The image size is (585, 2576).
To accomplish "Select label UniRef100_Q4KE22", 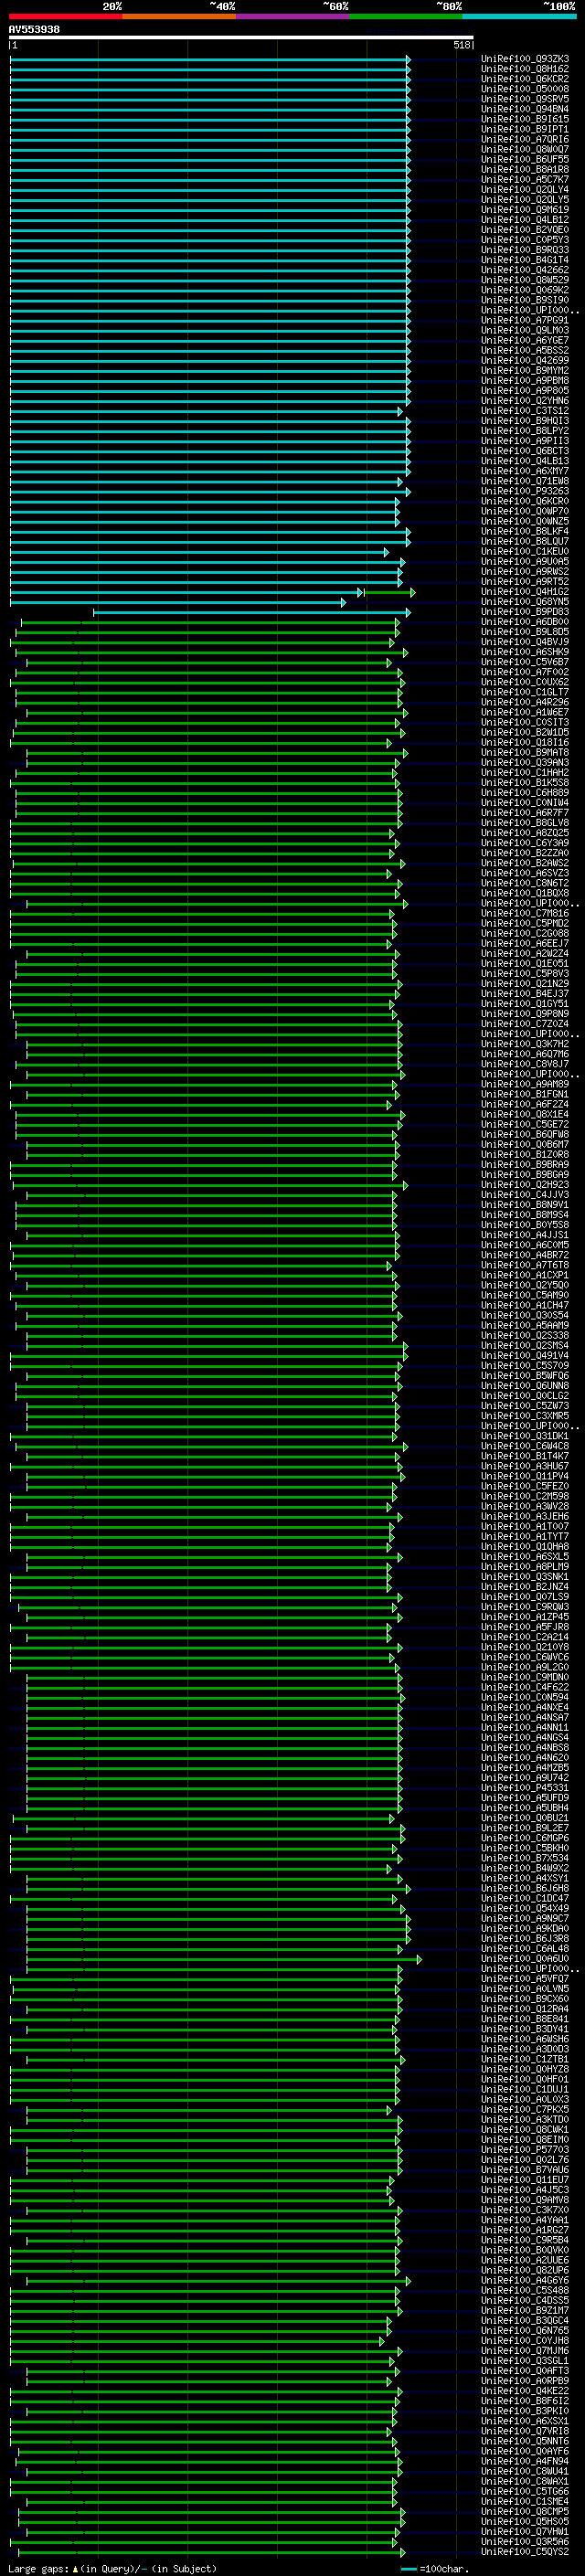I will (525, 2390).
